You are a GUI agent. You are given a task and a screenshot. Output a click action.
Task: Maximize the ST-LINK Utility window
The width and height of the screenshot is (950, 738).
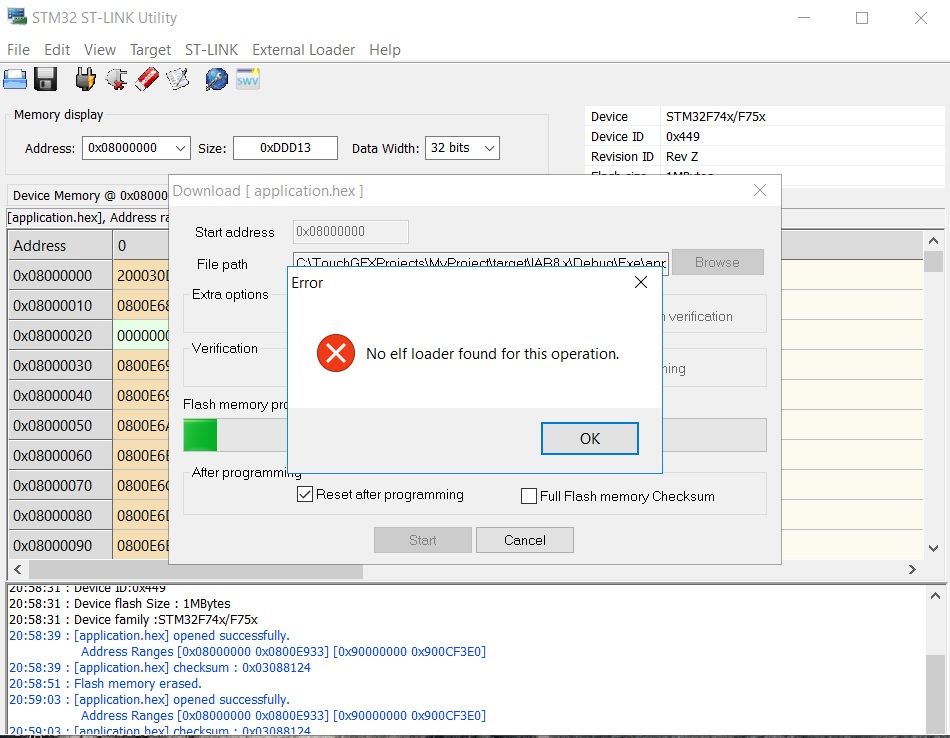tap(862, 18)
